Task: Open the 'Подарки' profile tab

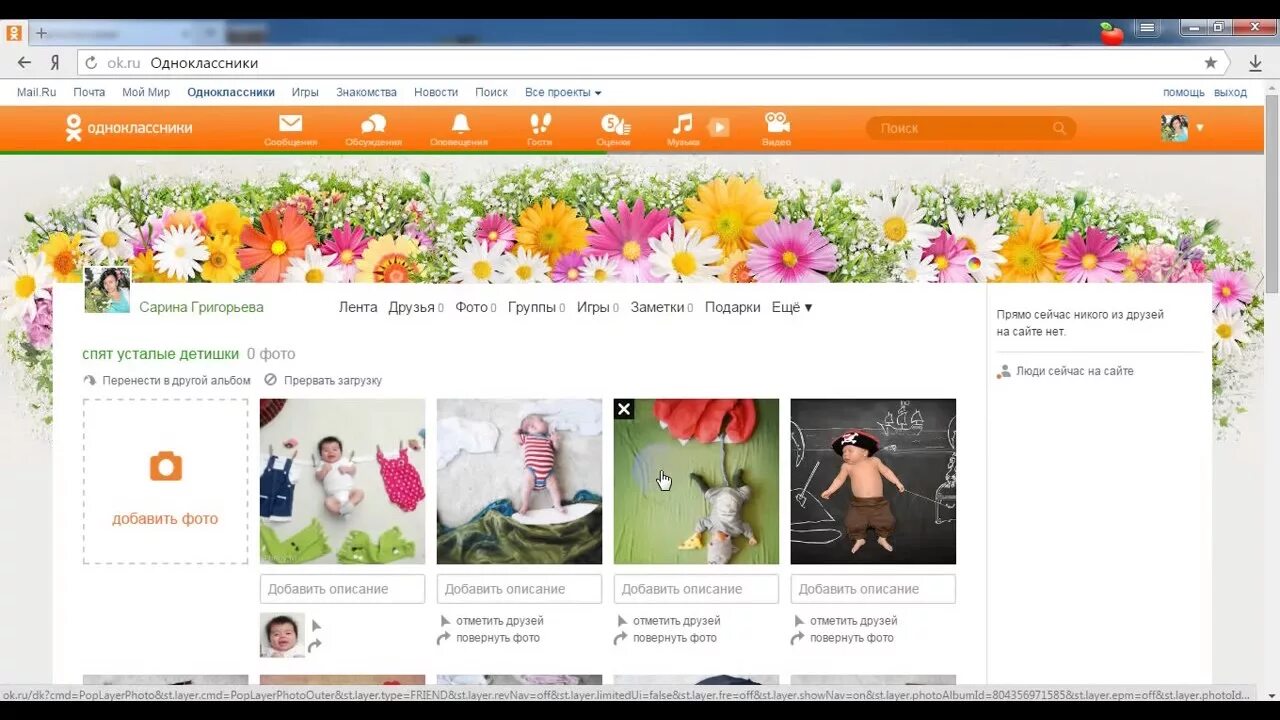Action: pos(733,307)
